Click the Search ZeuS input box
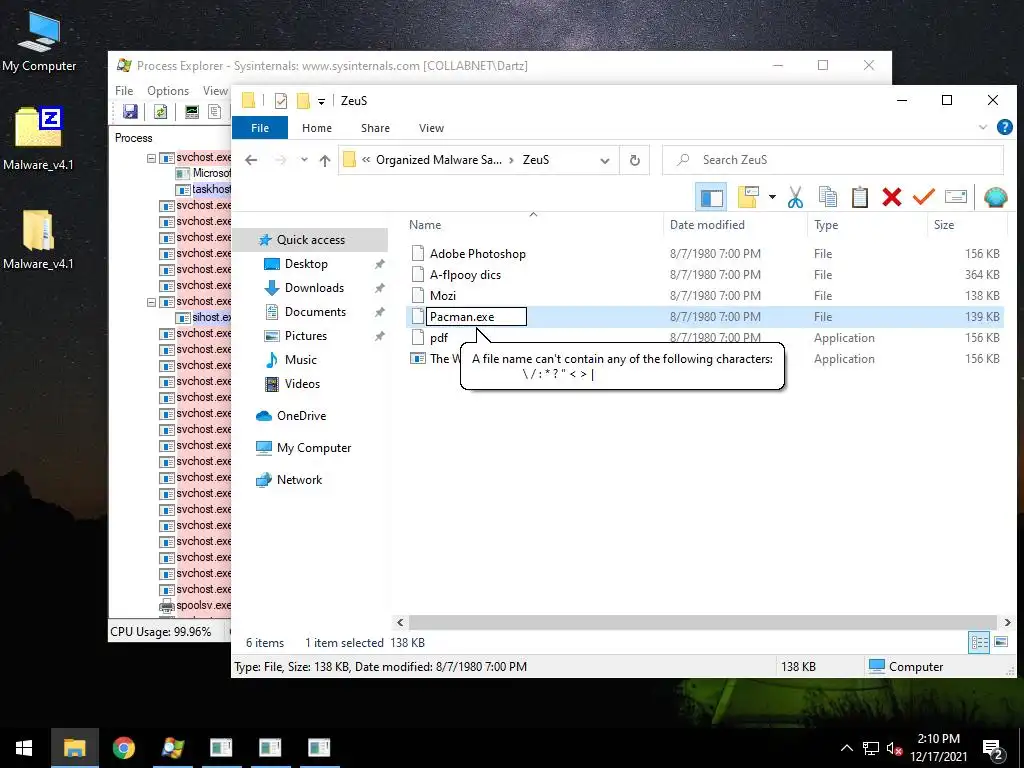 (833, 160)
